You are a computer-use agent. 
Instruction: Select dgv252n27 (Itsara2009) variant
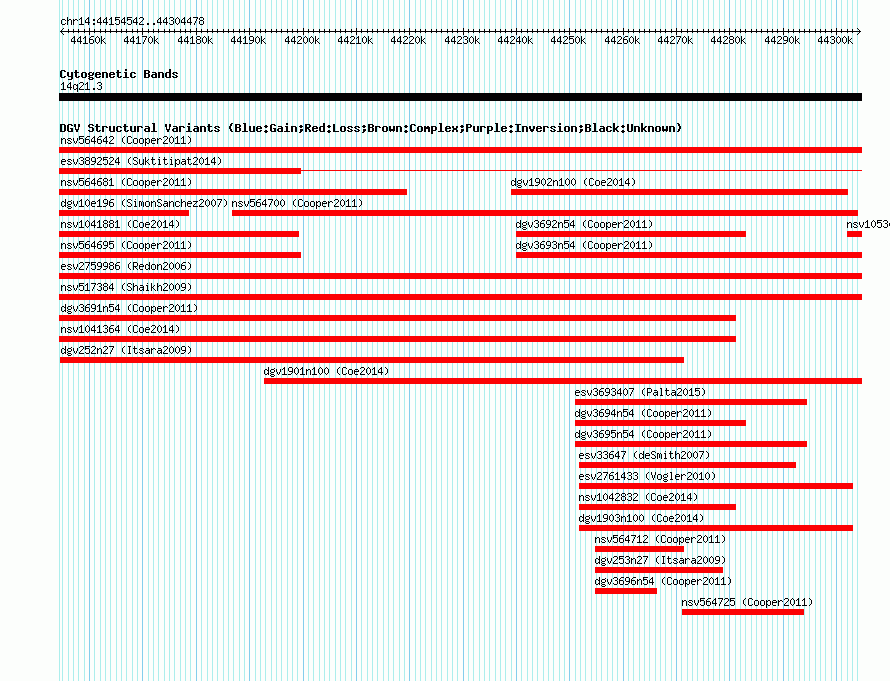[126, 350]
